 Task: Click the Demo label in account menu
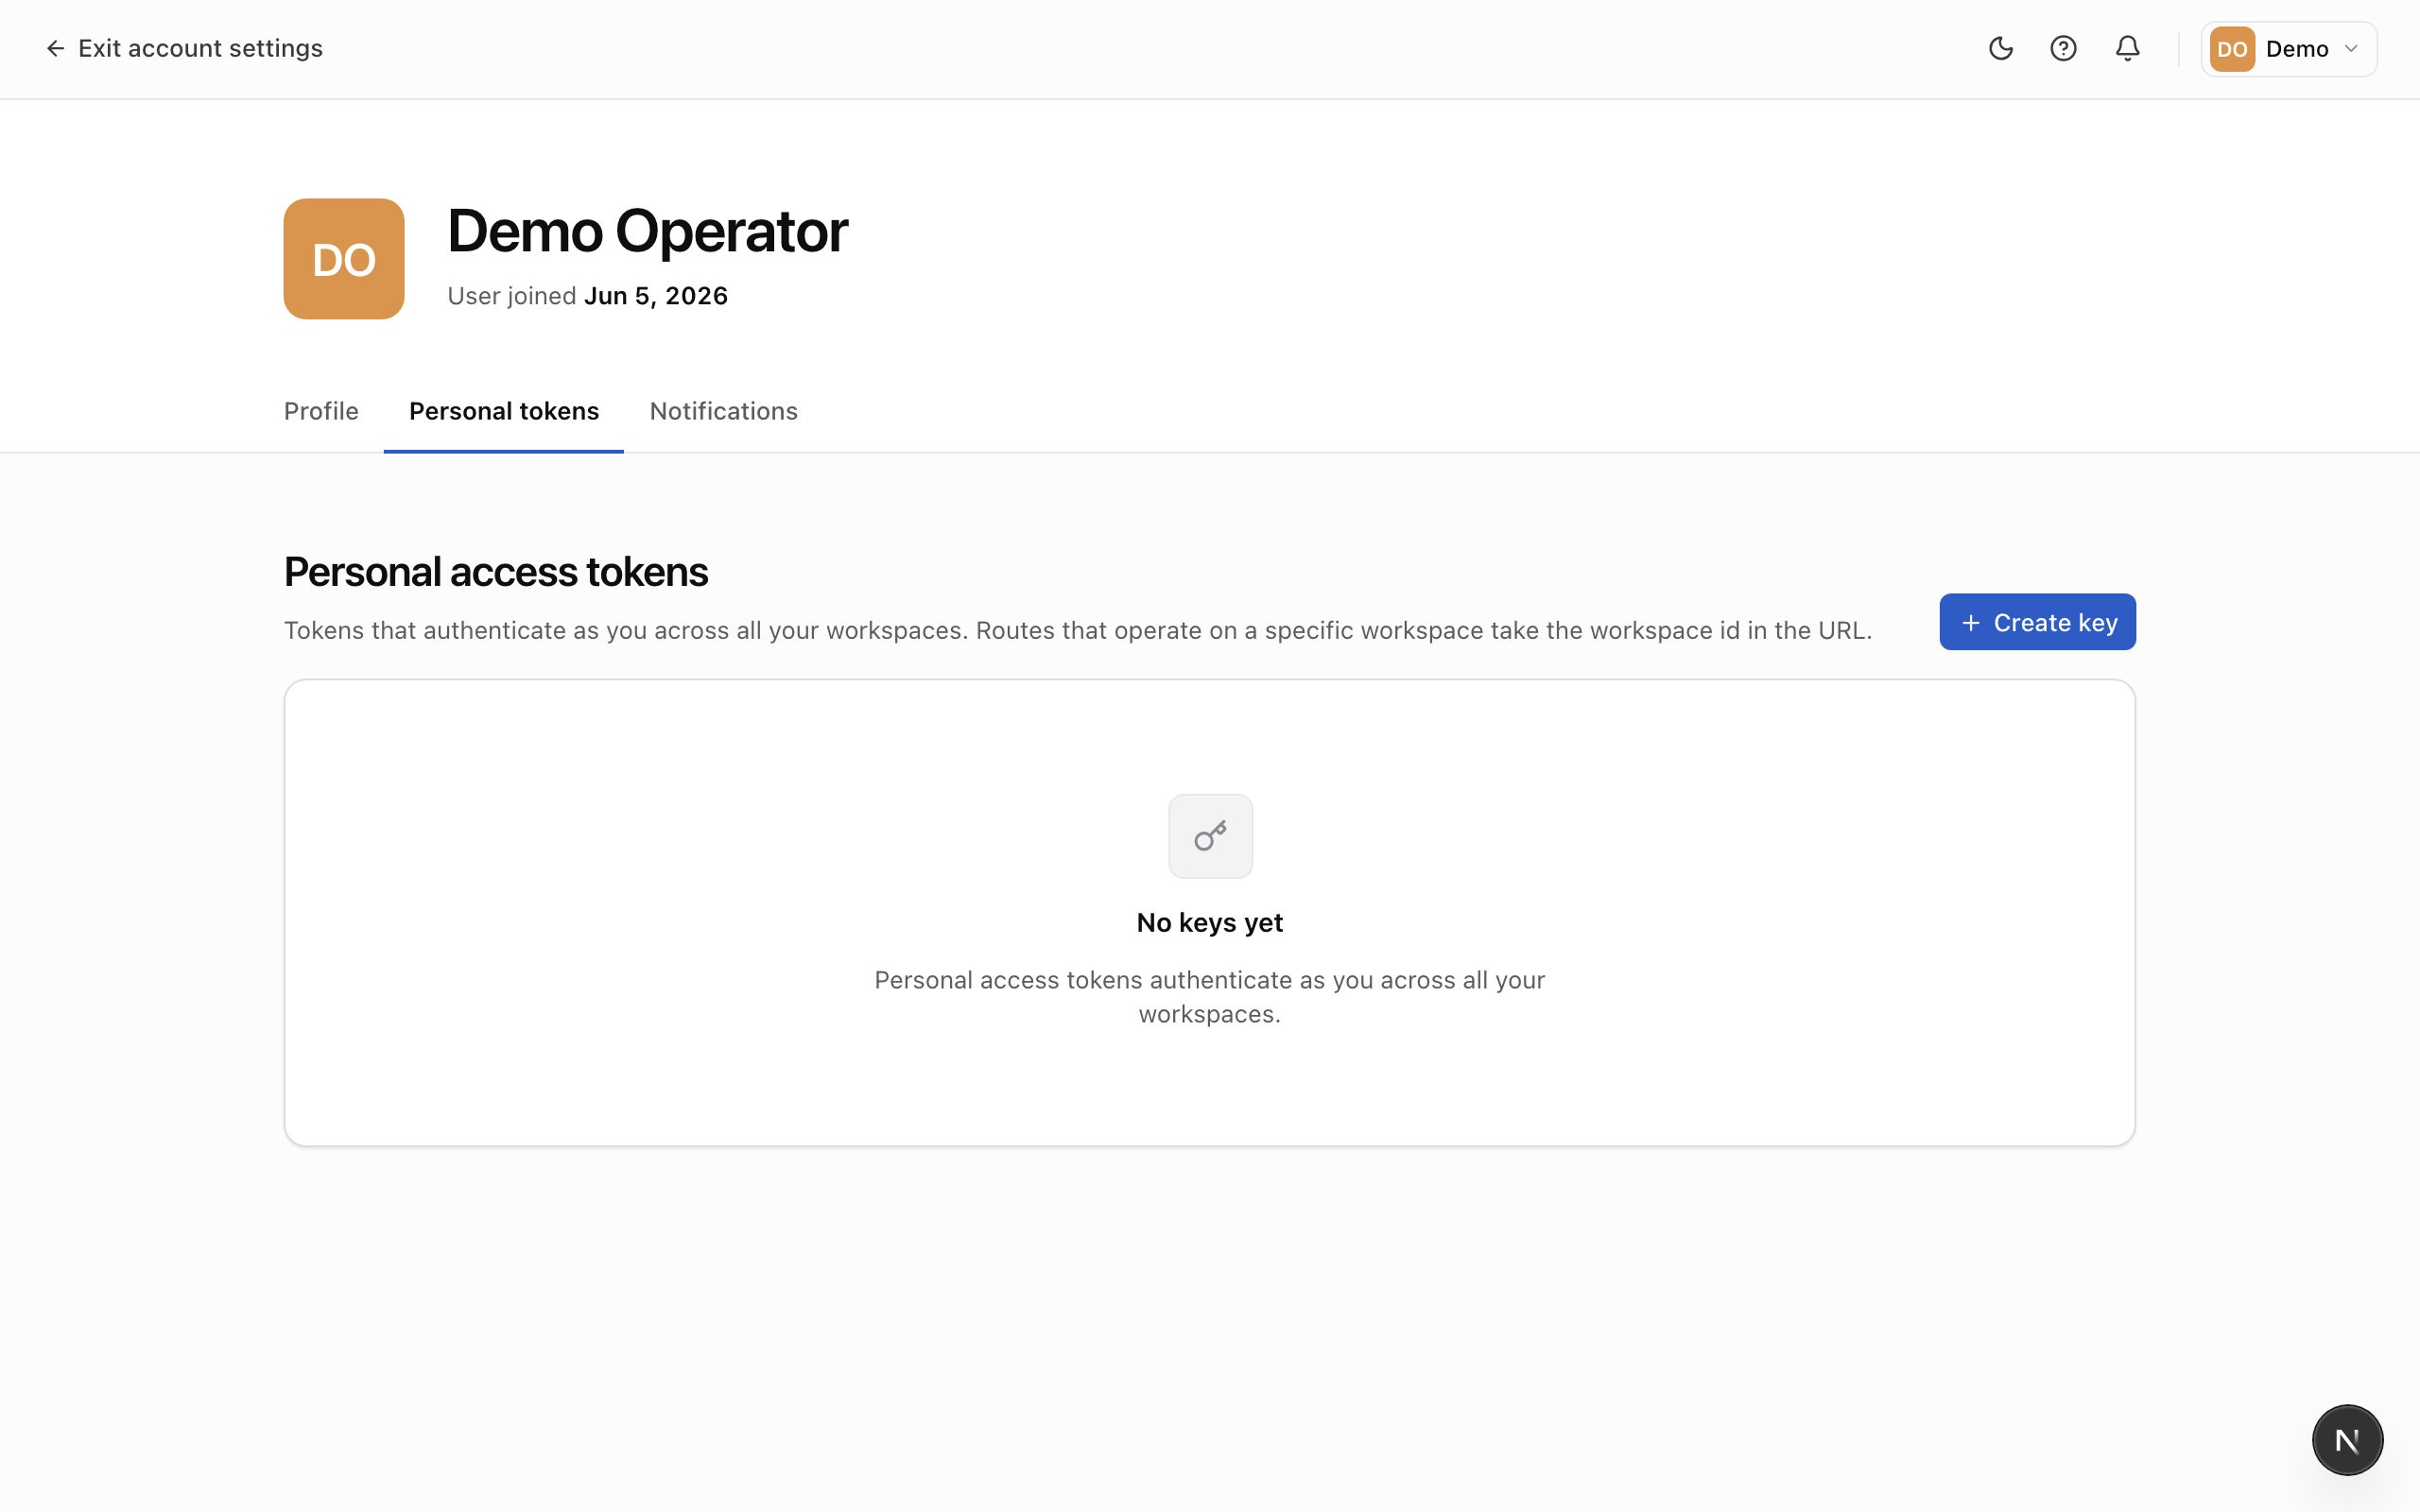pos(2297,49)
